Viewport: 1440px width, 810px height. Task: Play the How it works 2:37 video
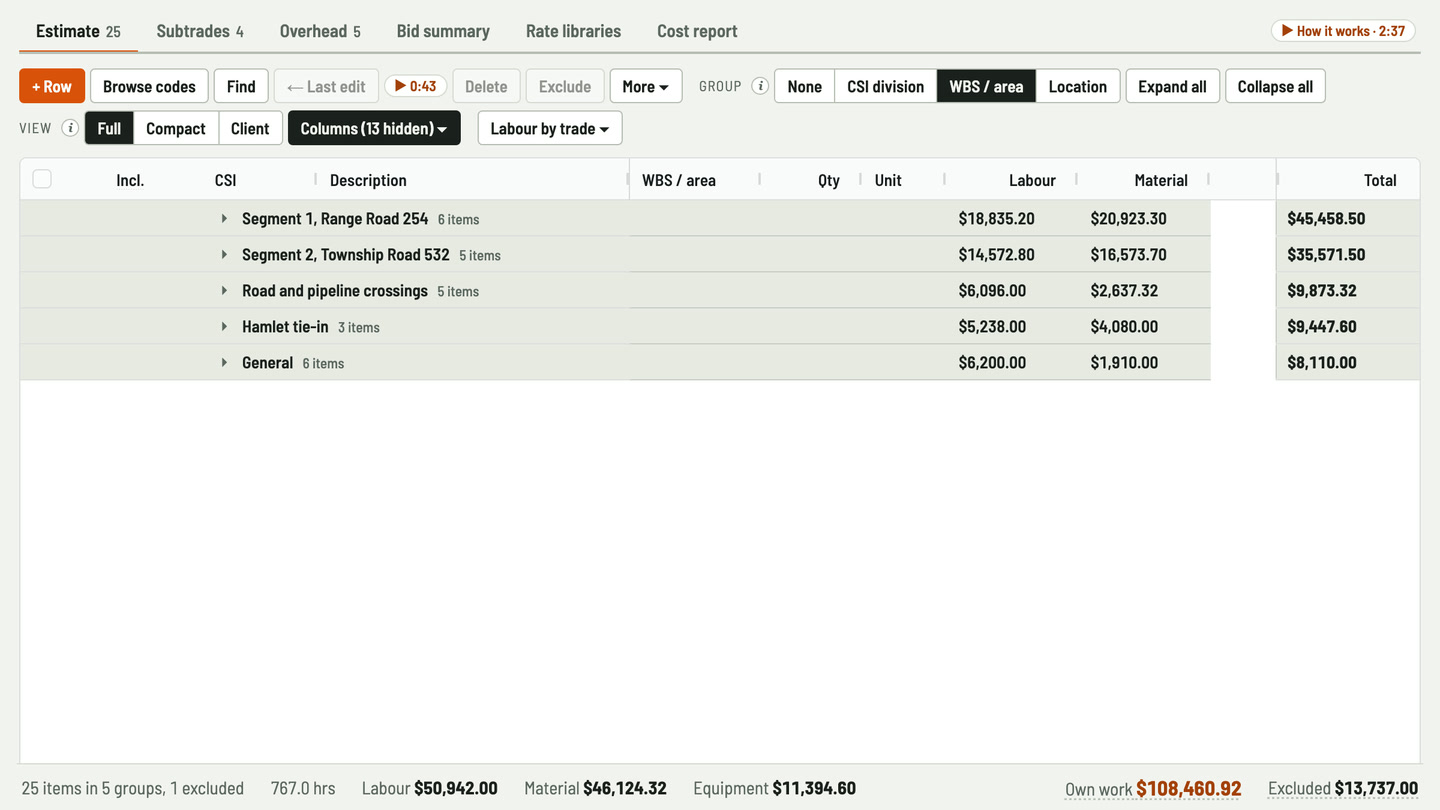tap(1343, 31)
